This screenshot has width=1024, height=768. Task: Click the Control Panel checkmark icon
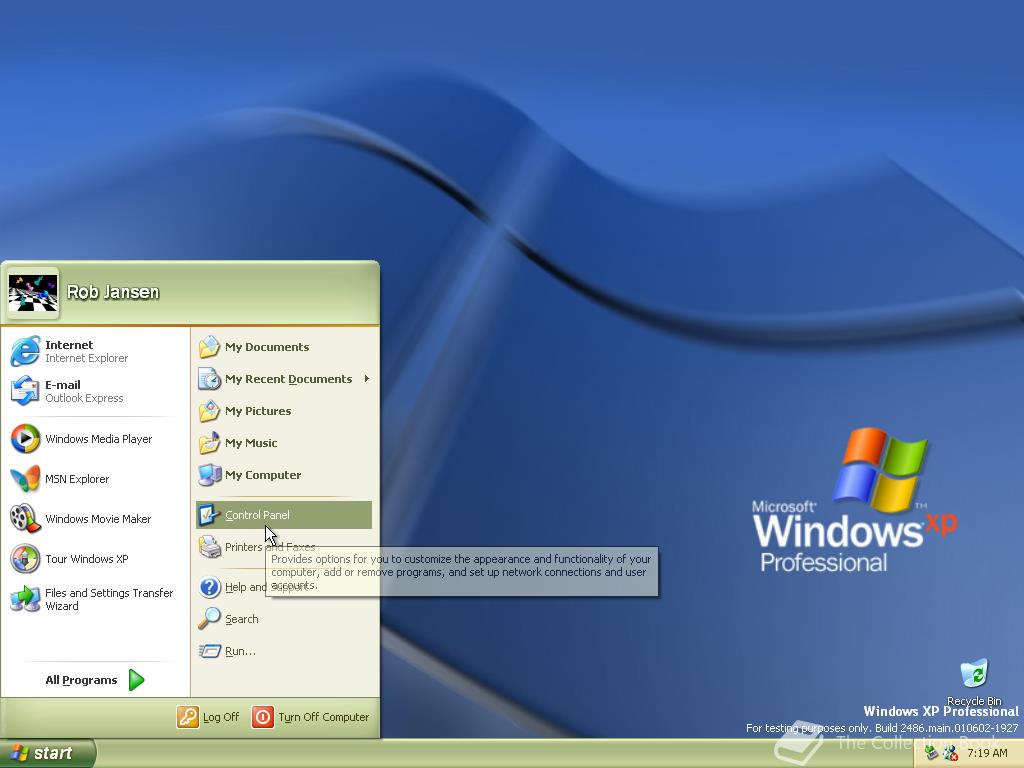(x=210, y=515)
